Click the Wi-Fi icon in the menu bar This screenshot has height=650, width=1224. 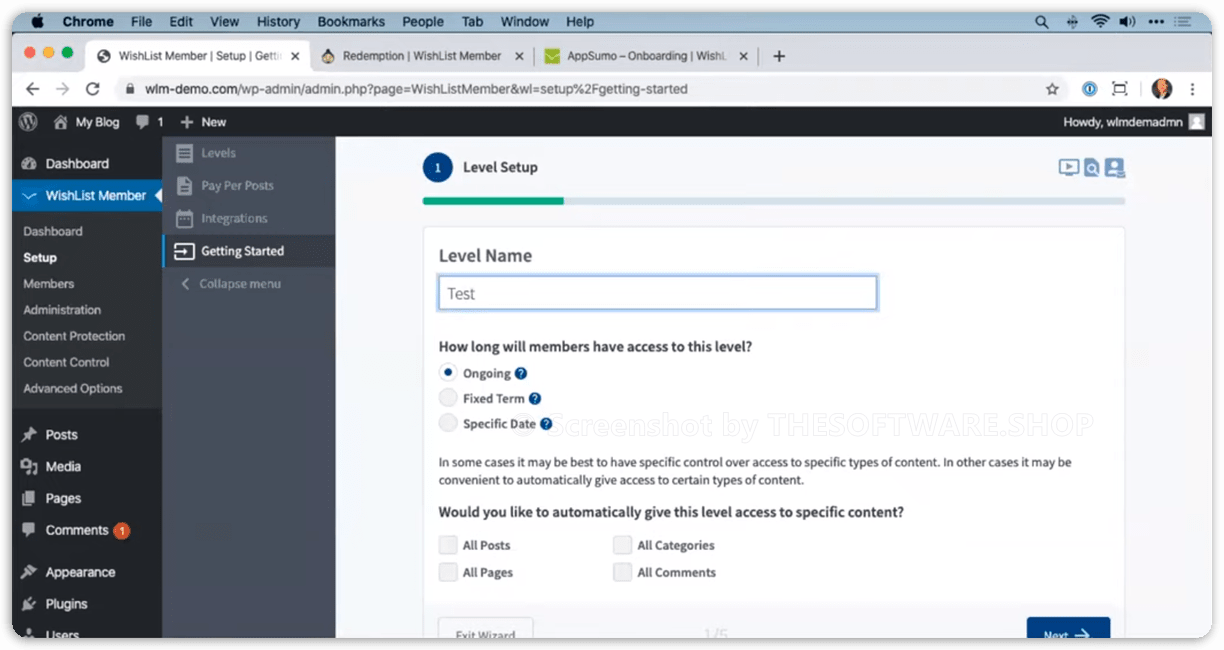pyautogui.click(x=1101, y=22)
